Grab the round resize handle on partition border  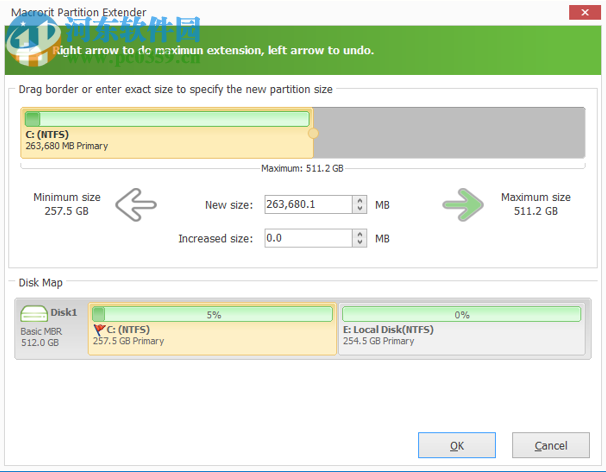tap(313, 133)
